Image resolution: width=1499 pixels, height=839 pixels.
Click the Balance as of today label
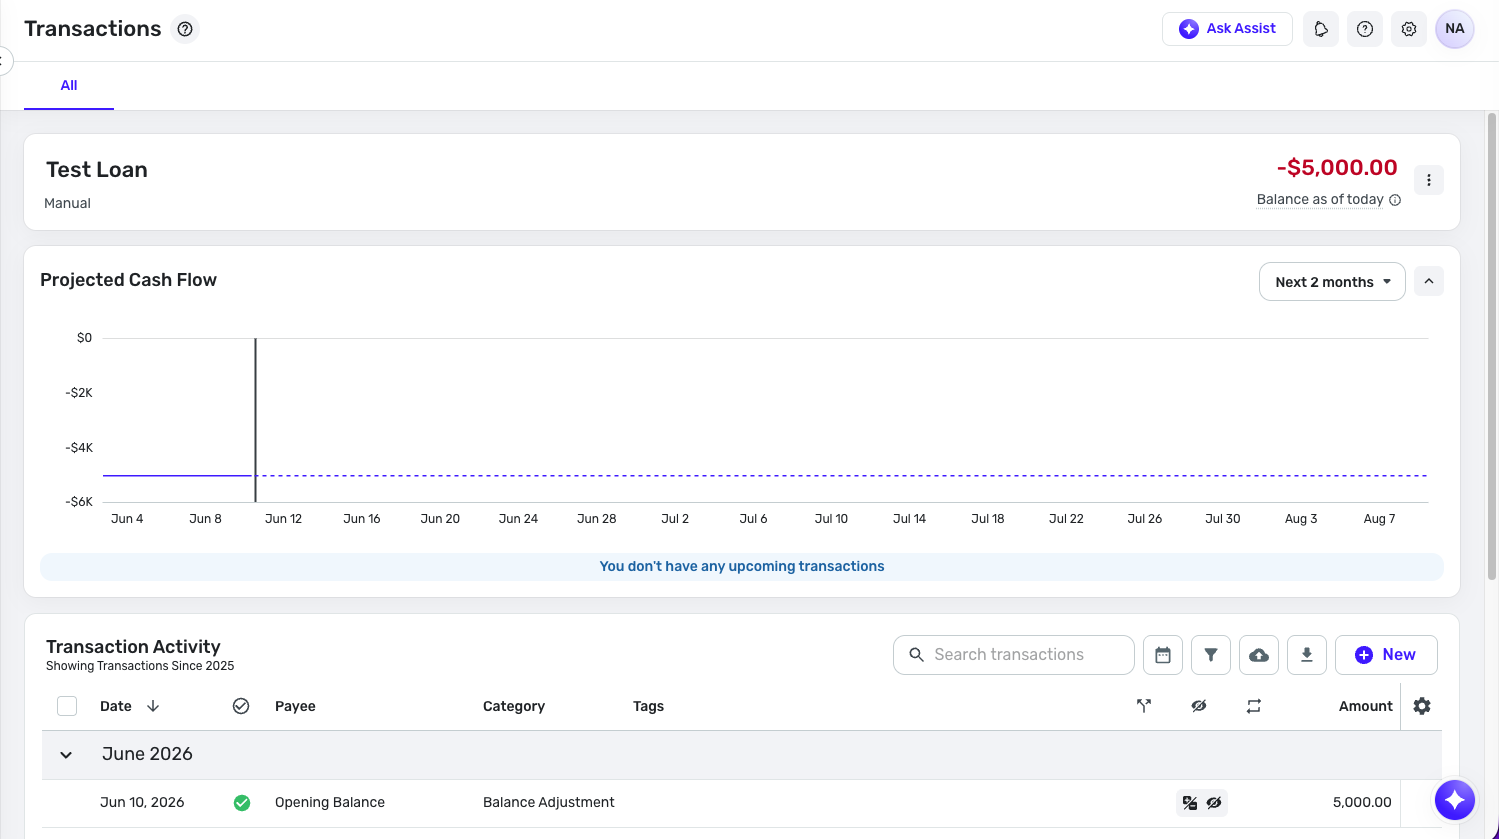(1320, 200)
